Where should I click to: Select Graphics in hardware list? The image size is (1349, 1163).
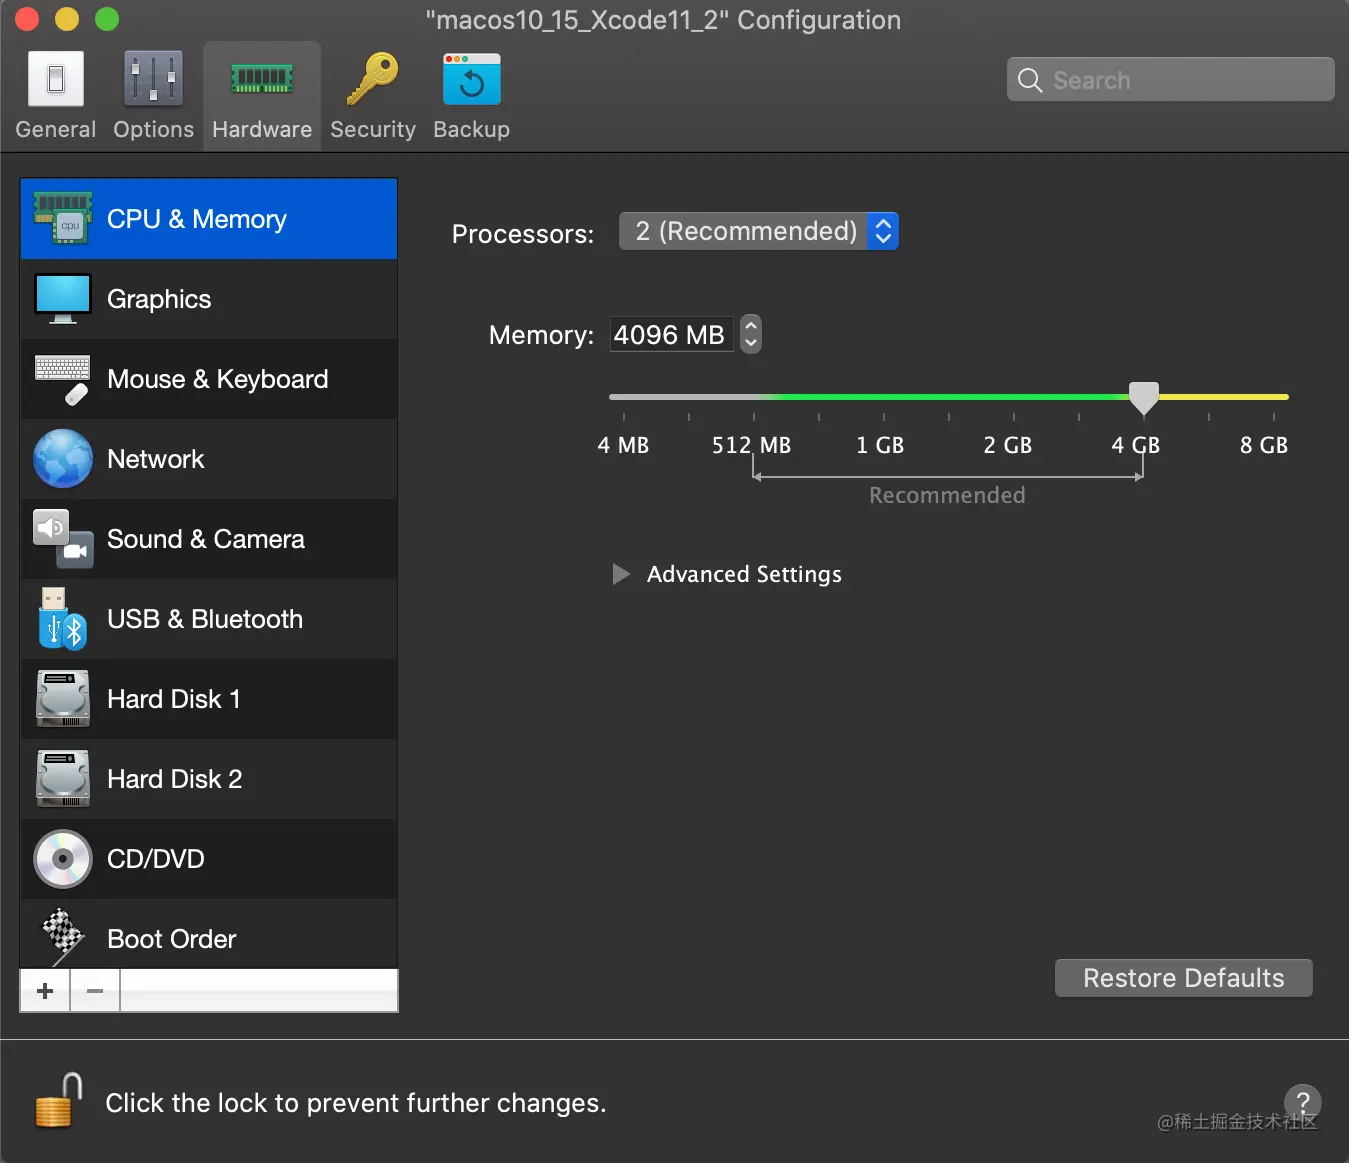tap(209, 299)
